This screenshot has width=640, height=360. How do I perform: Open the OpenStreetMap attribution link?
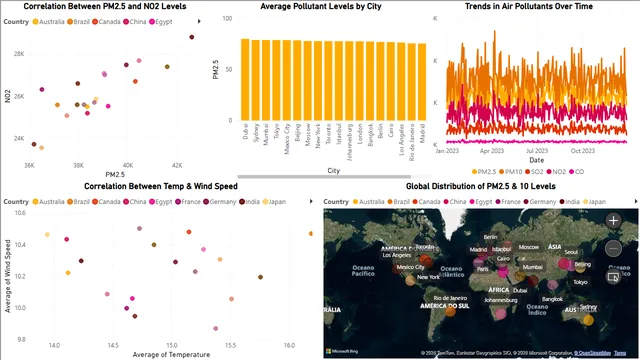click(x=592, y=353)
